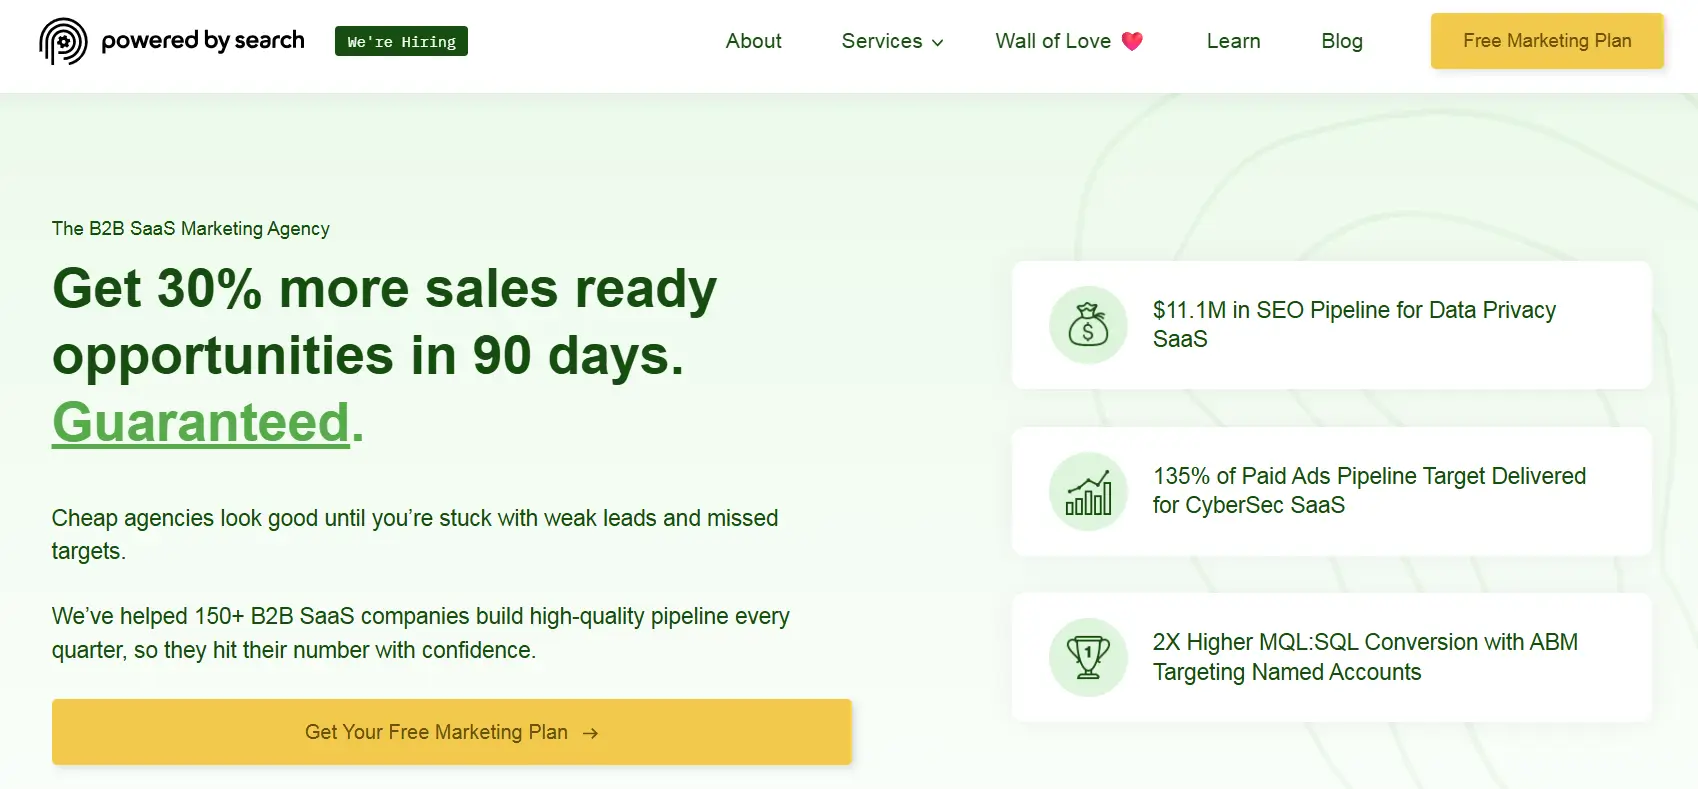
Task: Click the bar chart icon on the Paid Ads card
Action: click(1088, 492)
